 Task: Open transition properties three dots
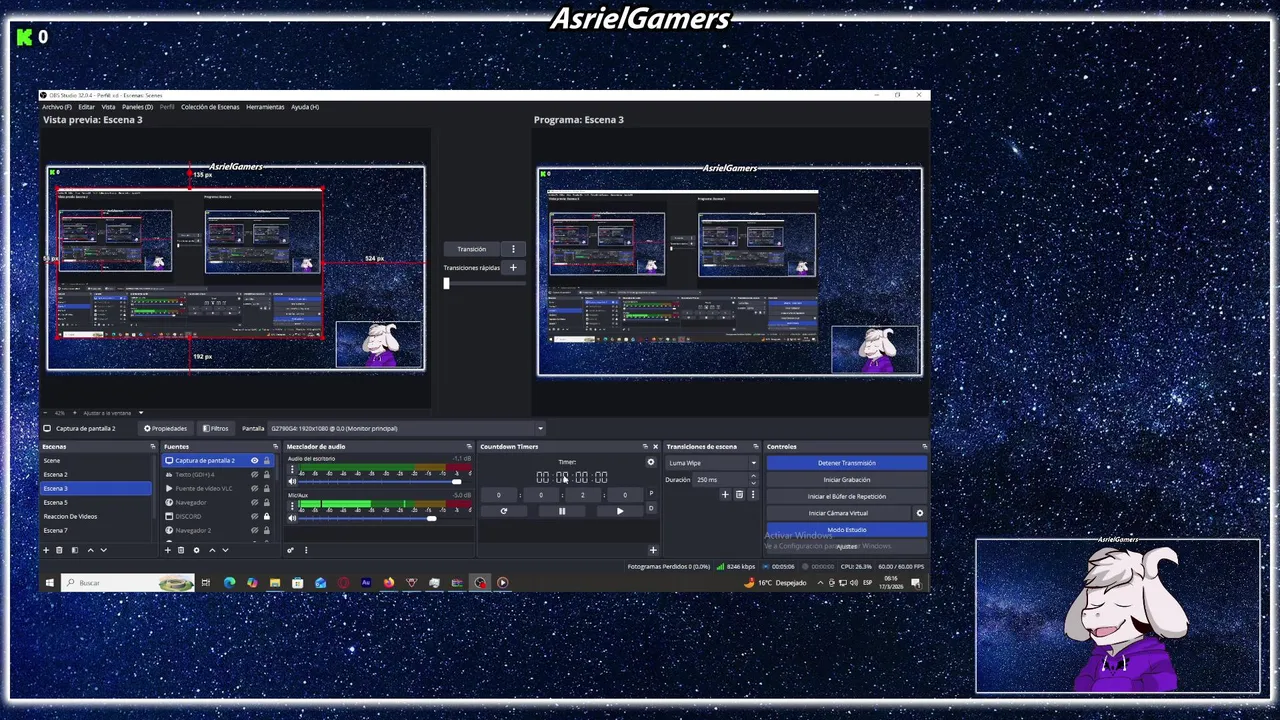(753, 494)
